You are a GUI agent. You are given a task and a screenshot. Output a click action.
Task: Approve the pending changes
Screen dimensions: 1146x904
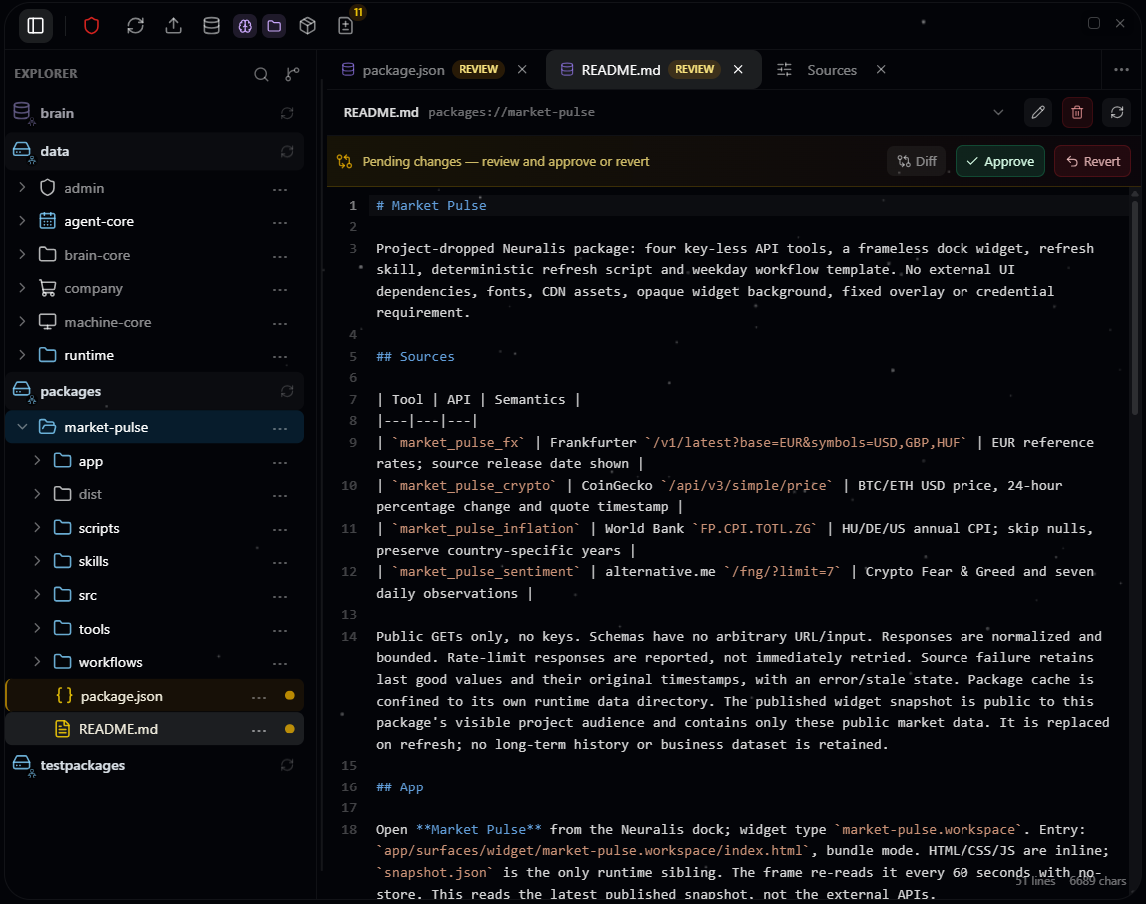click(x=1000, y=162)
